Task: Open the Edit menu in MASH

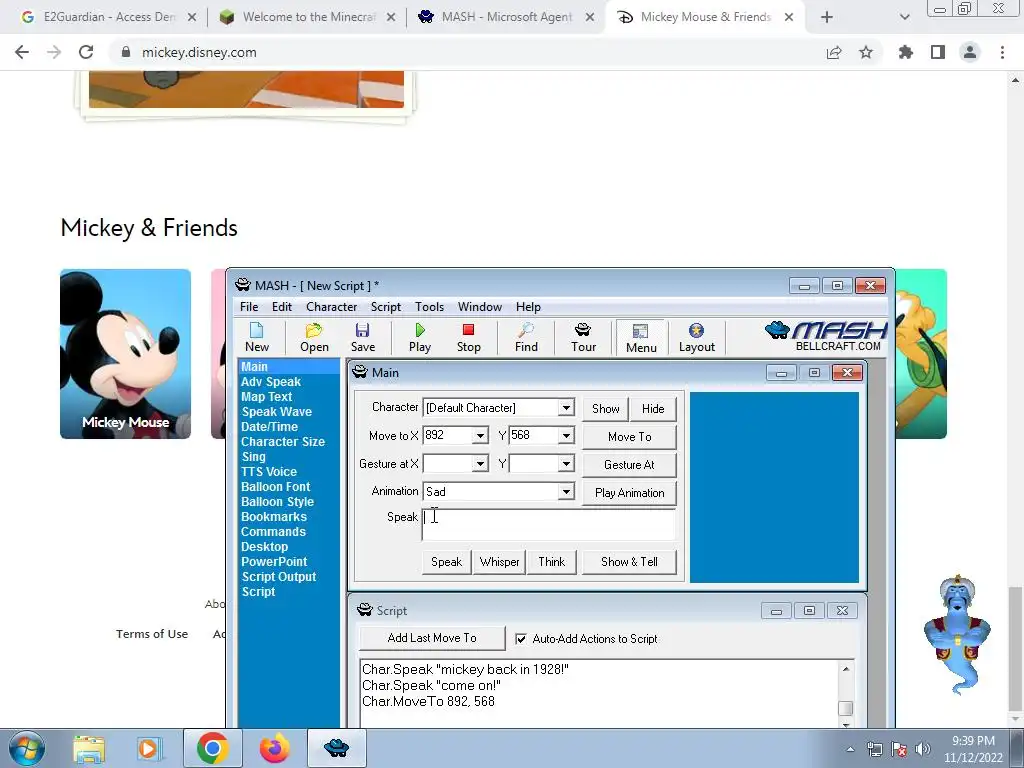Action: (x=282, y=307)
